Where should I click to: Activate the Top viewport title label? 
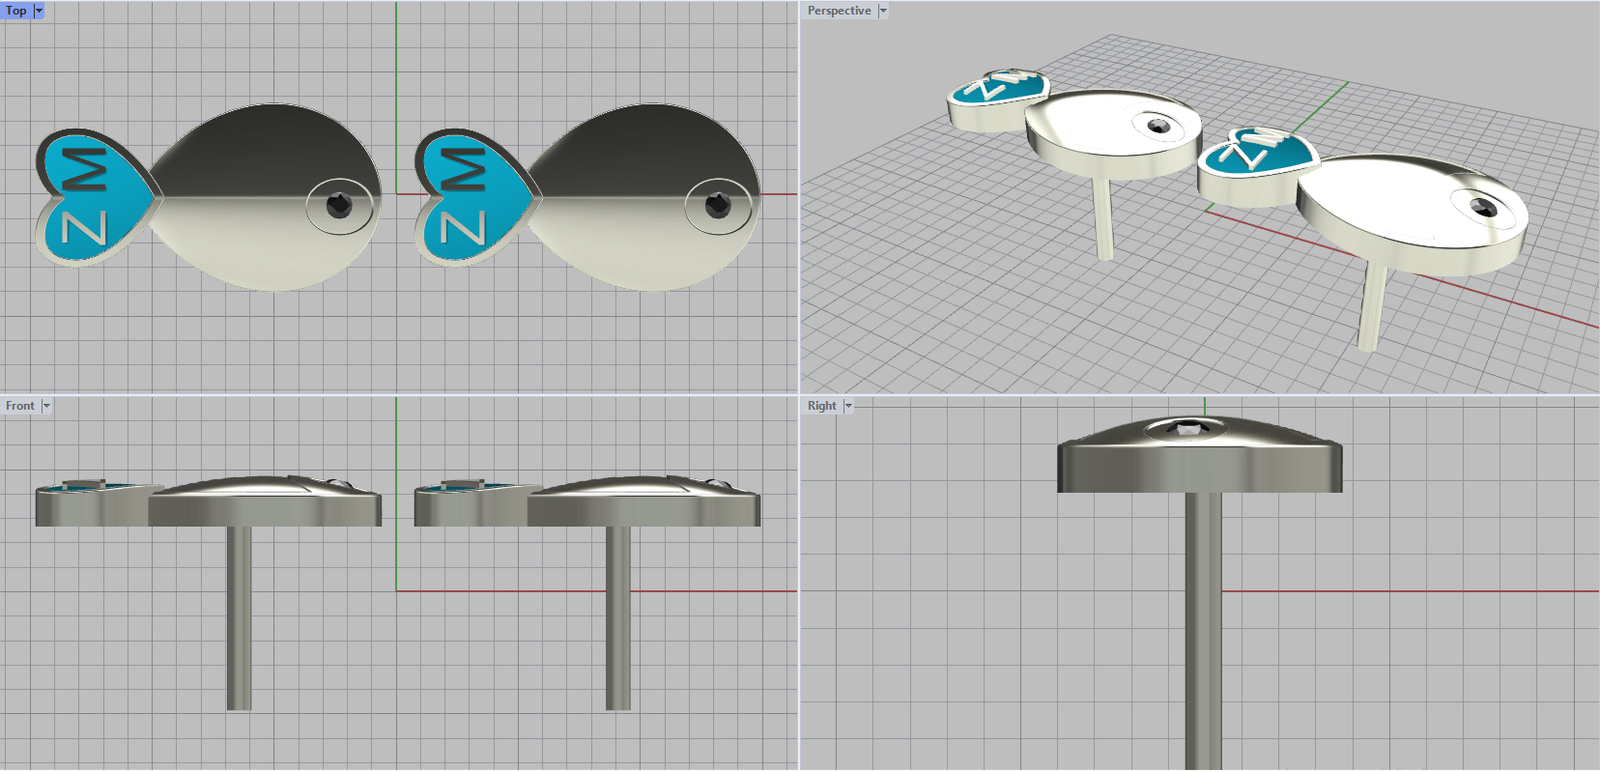(16, 11)
